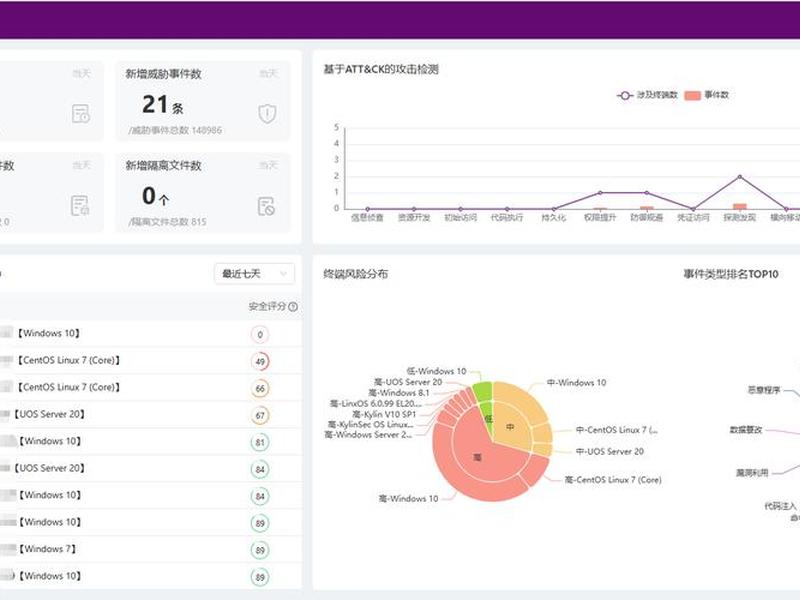This screenshot has height=600, width=800.
Task: Click the 0 个 isolated files count
Action: click(x=155, y=196)
